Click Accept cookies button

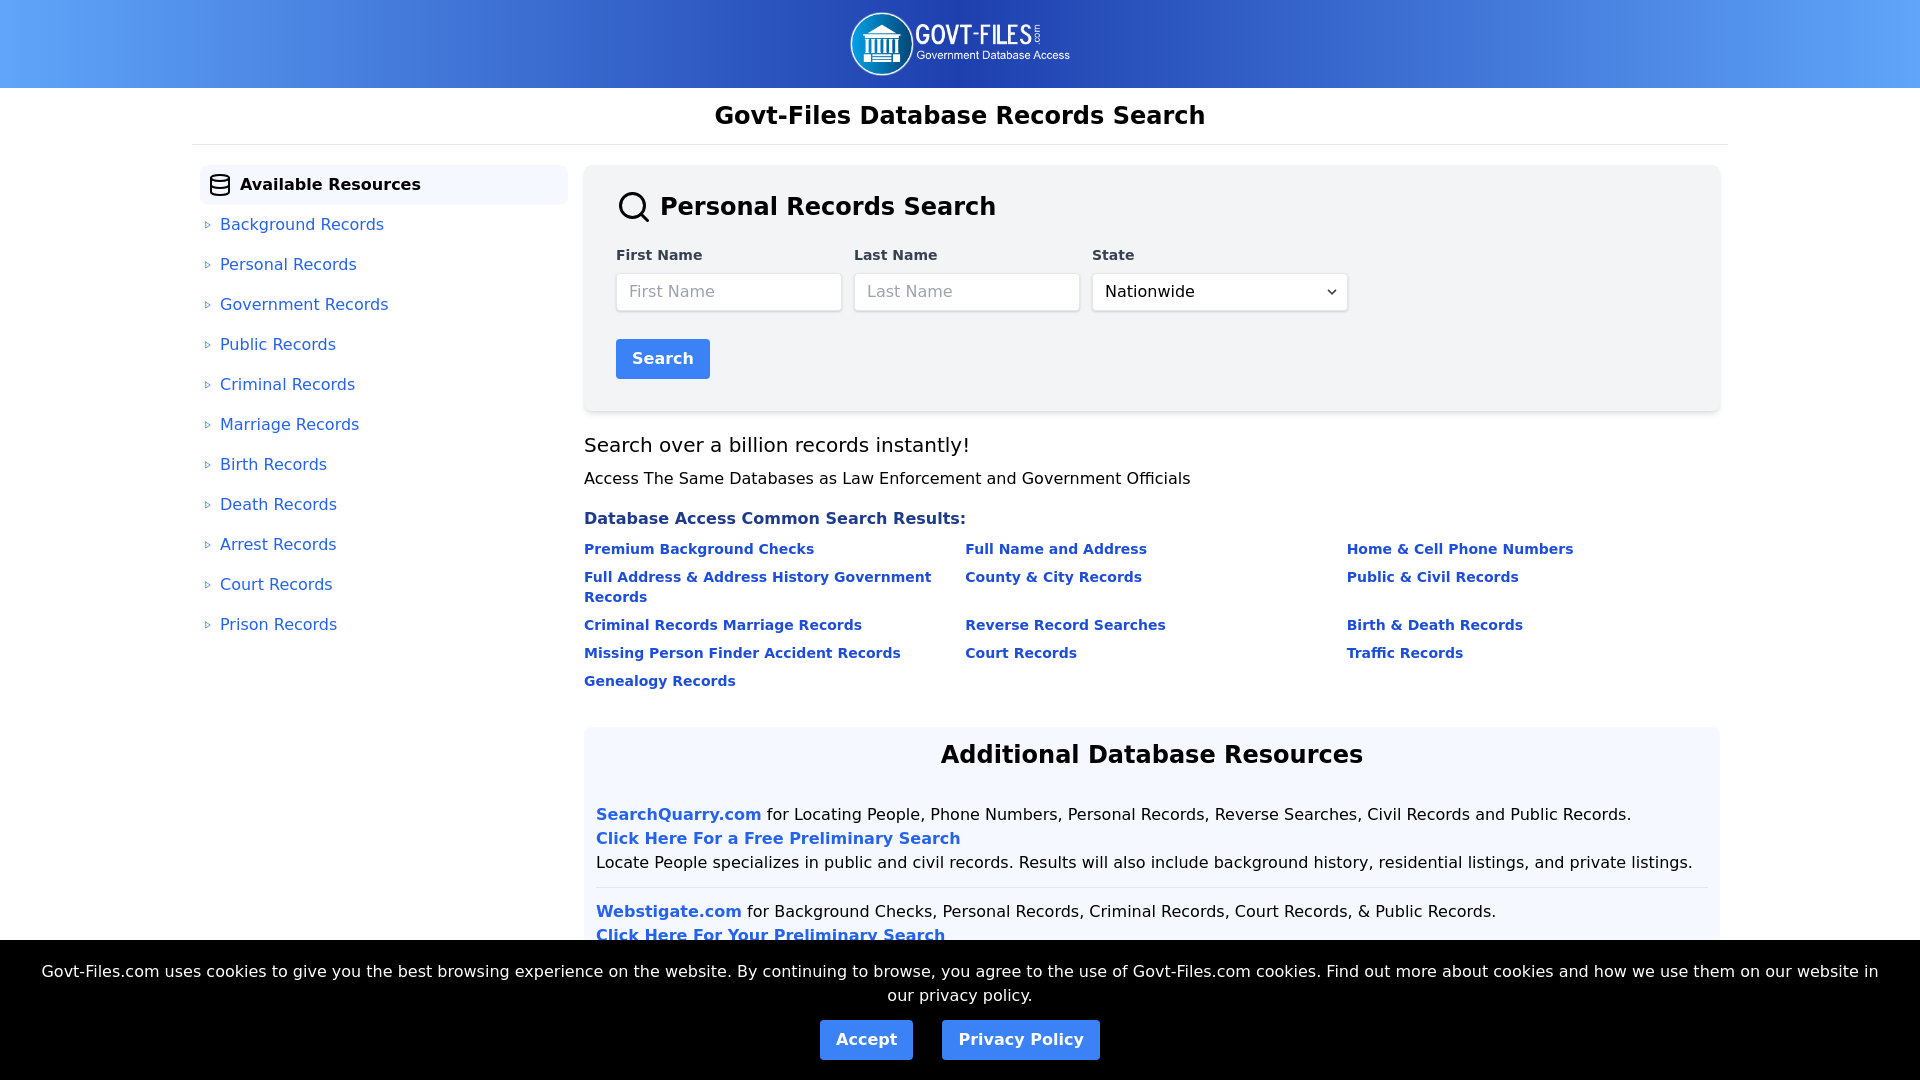tap(866, 1040)
